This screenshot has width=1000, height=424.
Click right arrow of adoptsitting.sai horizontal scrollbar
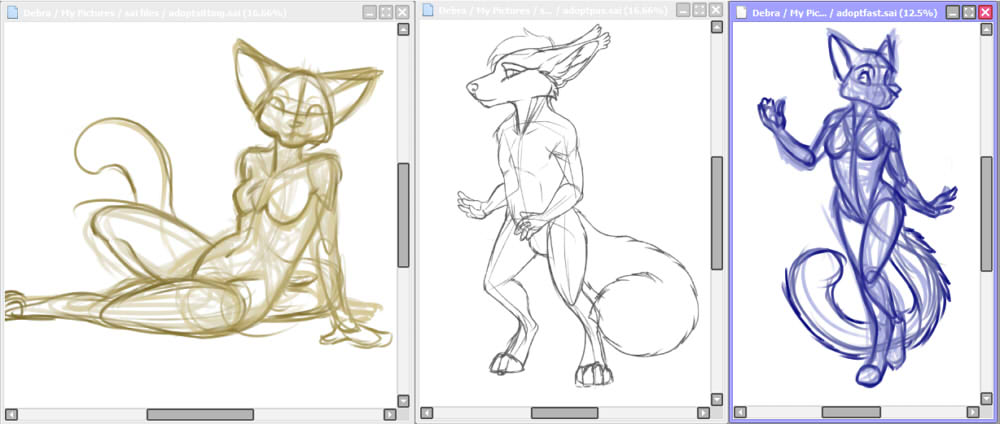pos(390,414)
